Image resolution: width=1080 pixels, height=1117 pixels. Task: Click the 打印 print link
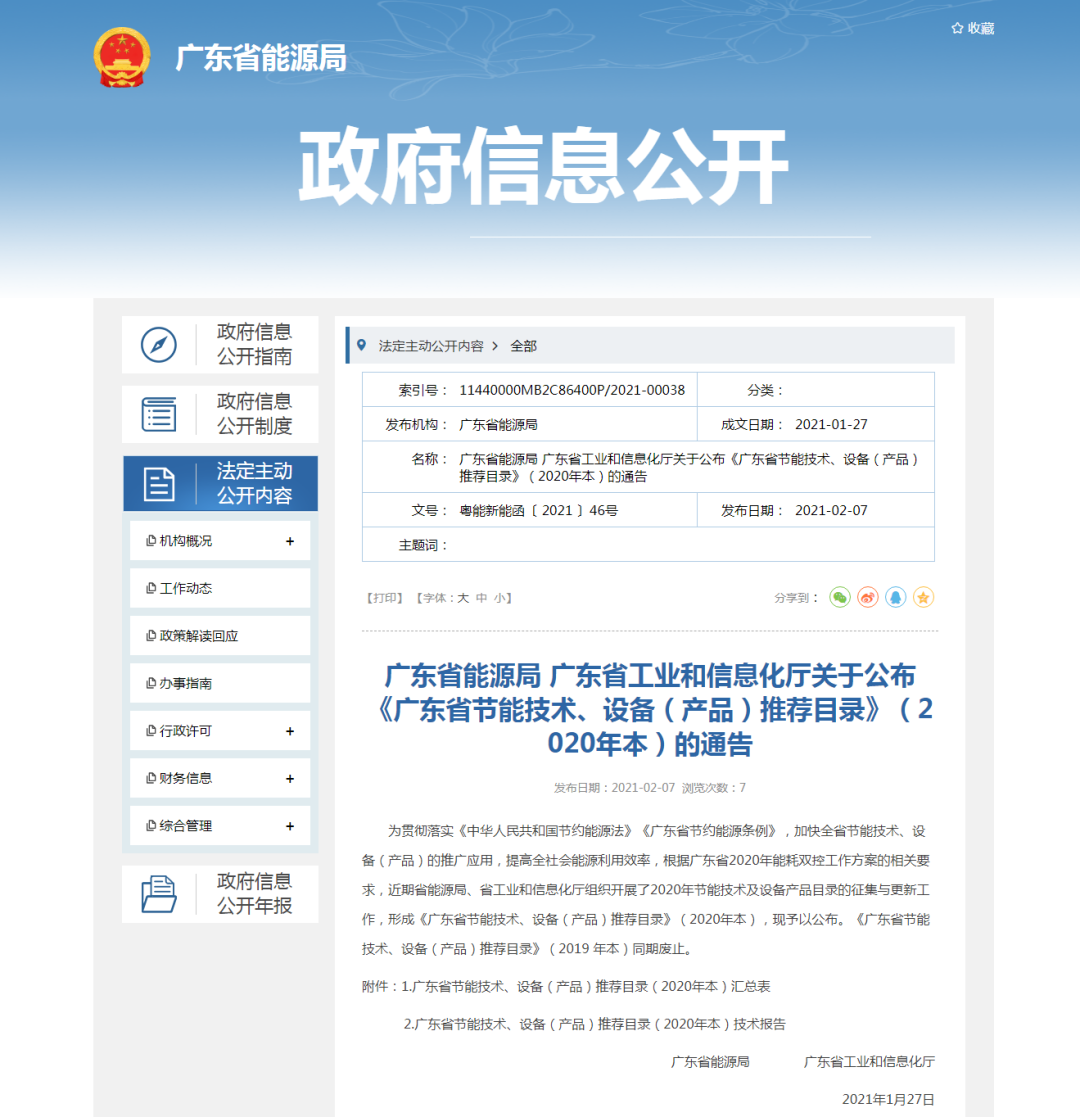[x=385, y=598]
